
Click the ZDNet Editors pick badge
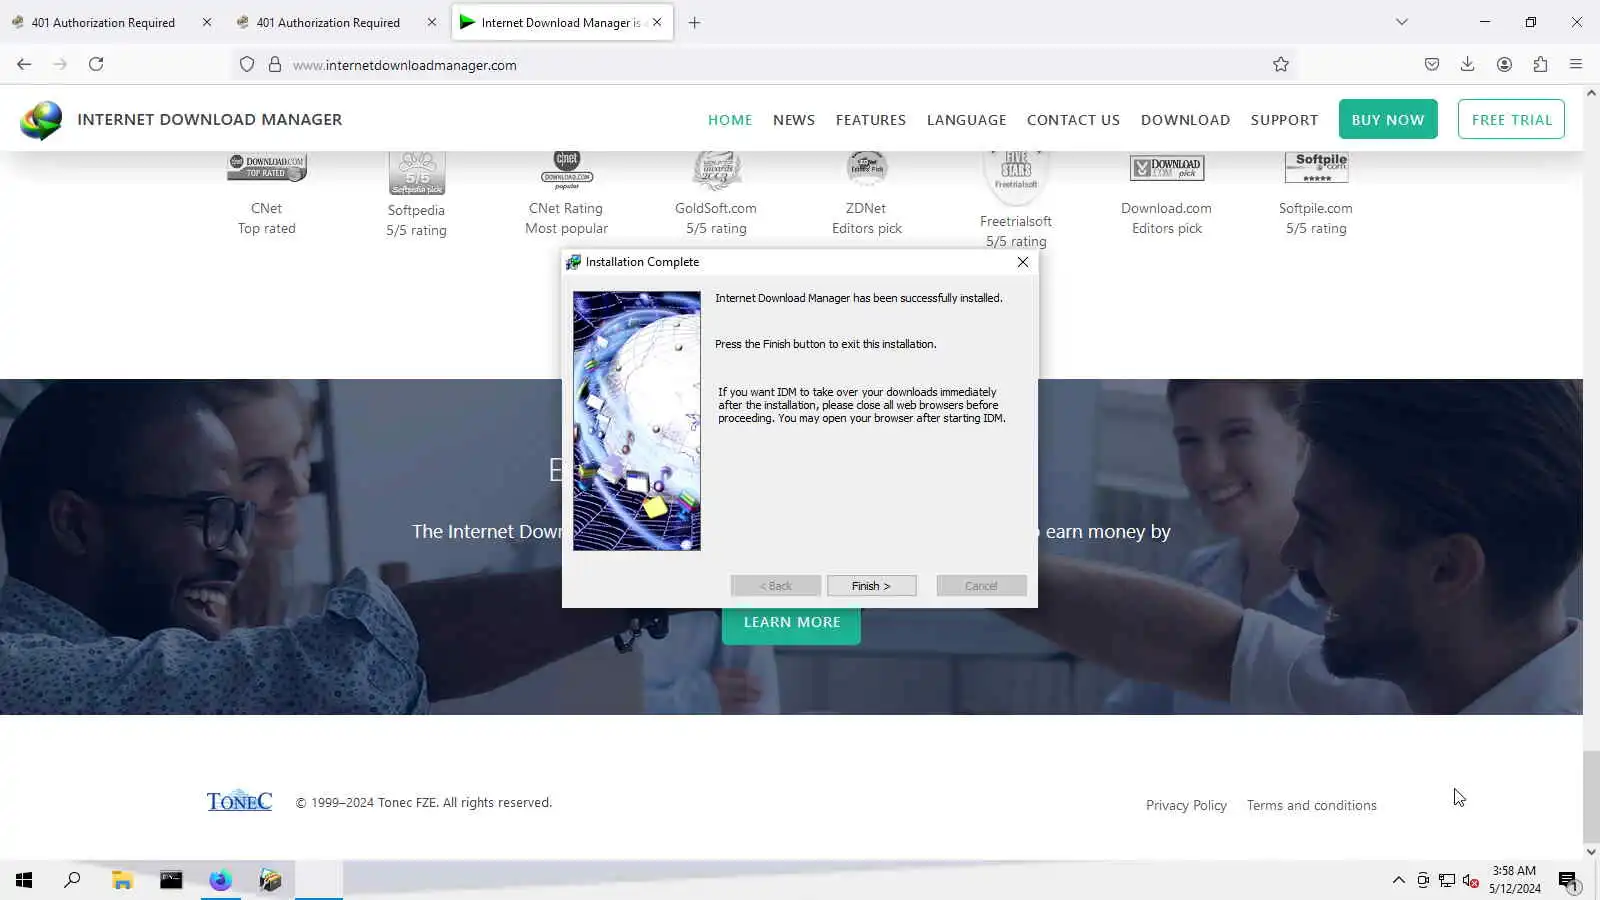867,168
